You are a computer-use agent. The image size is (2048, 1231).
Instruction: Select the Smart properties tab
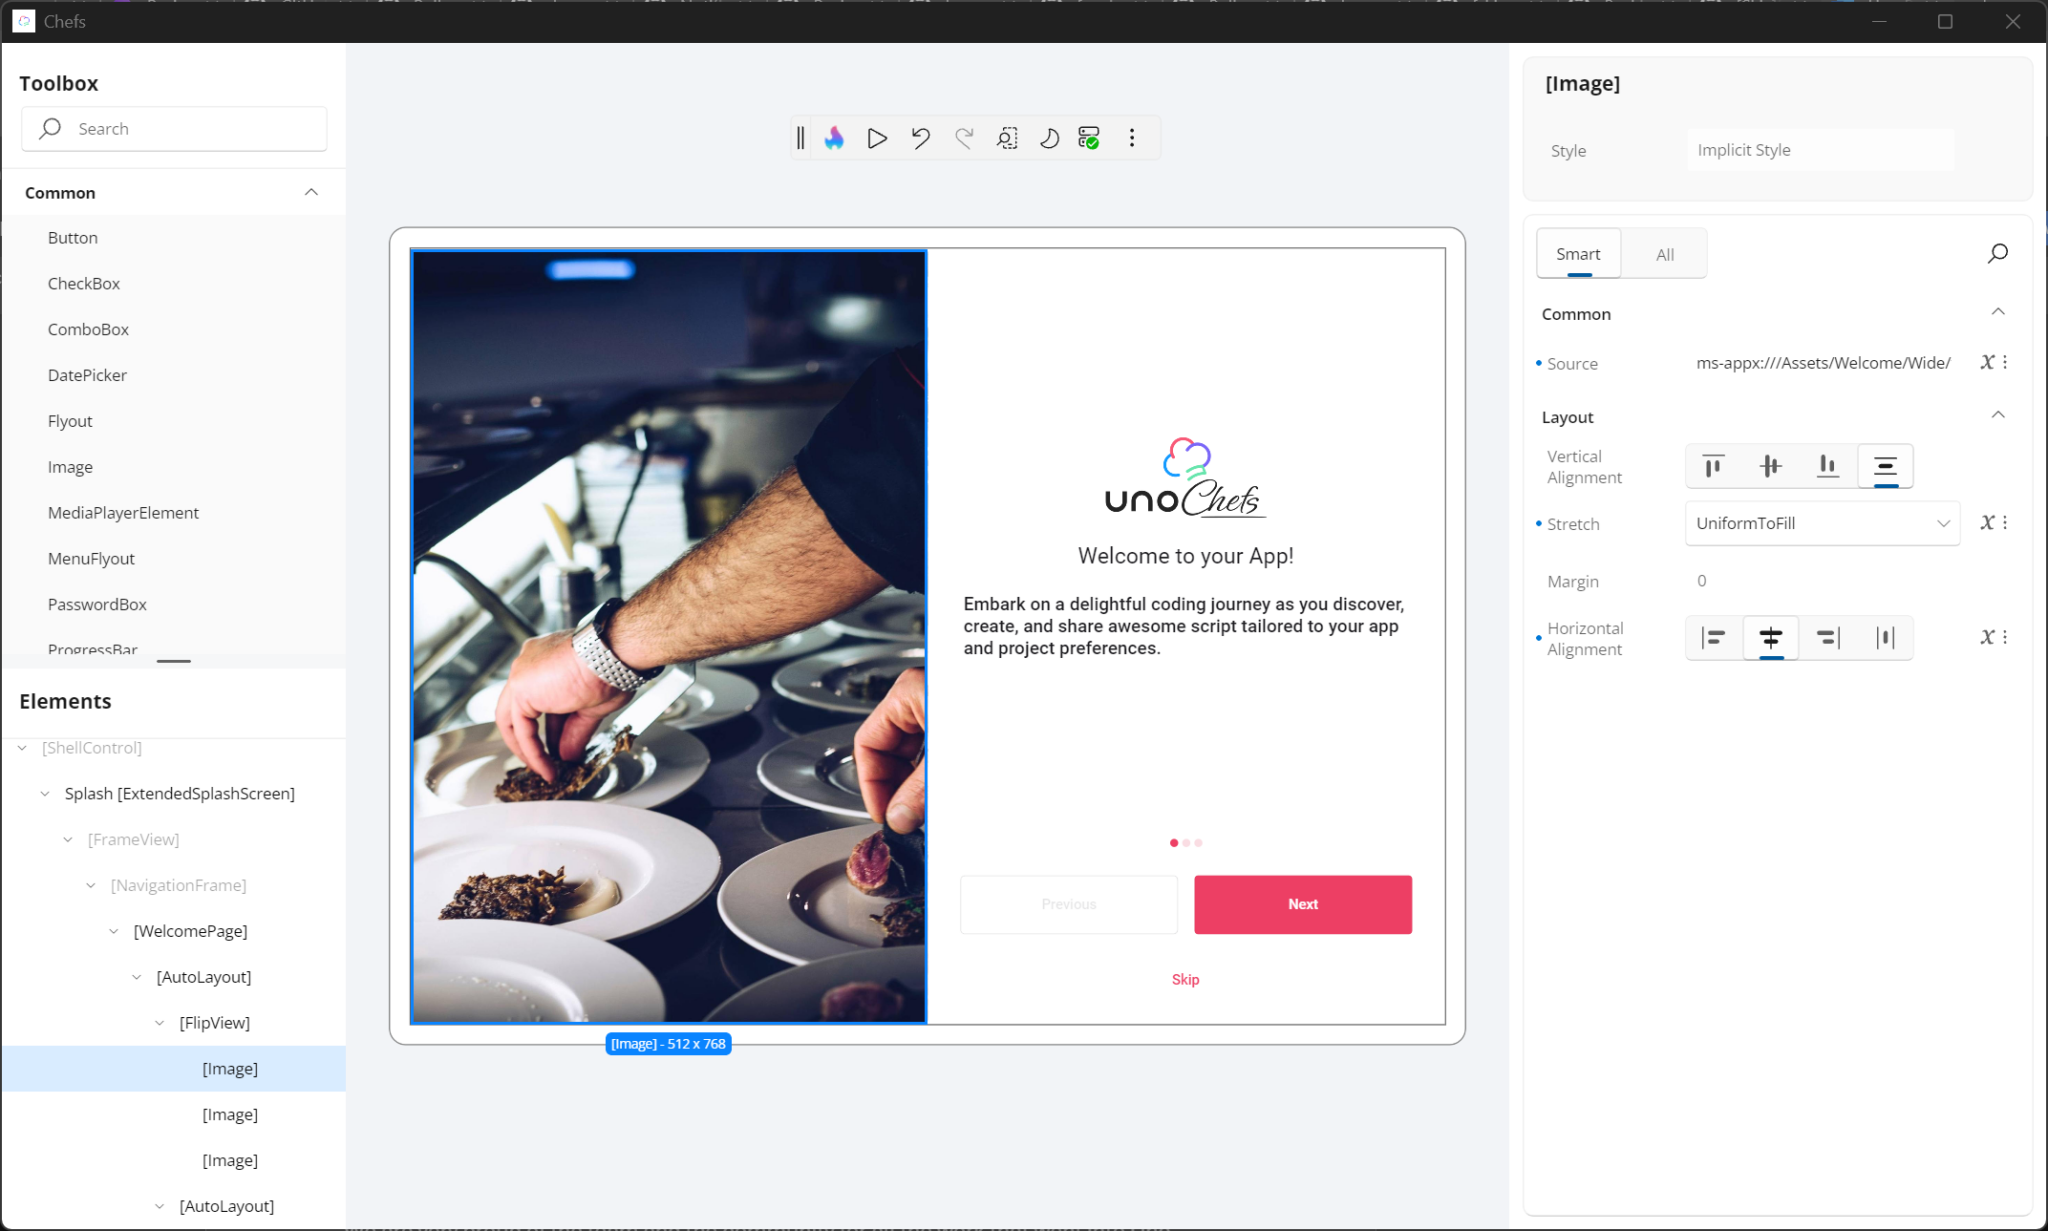(1577, 253)
